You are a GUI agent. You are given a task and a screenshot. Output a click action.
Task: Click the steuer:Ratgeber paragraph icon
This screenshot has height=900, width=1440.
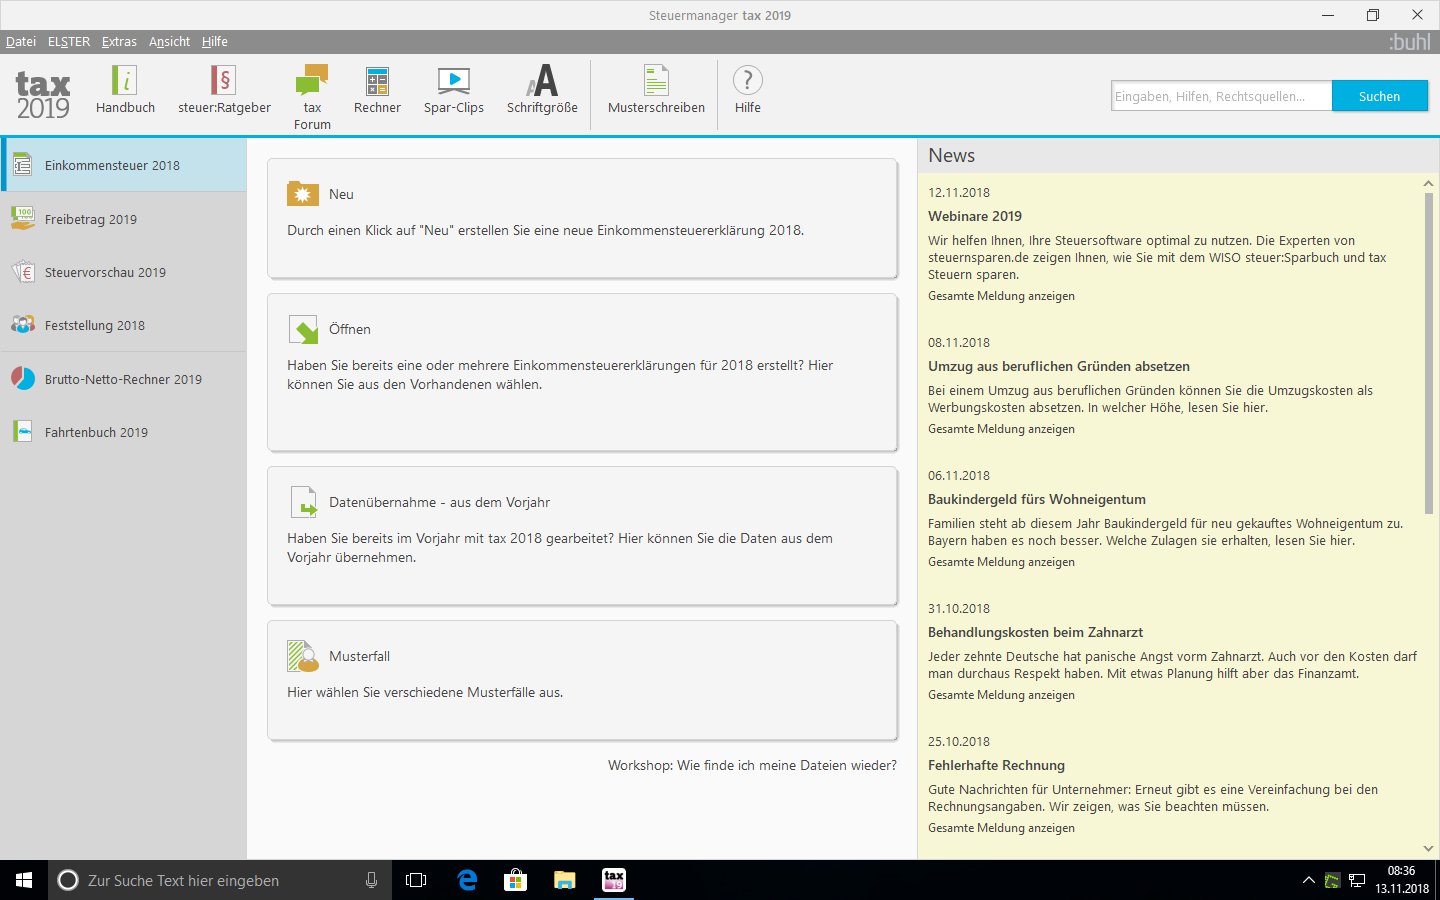click(224, 81)
